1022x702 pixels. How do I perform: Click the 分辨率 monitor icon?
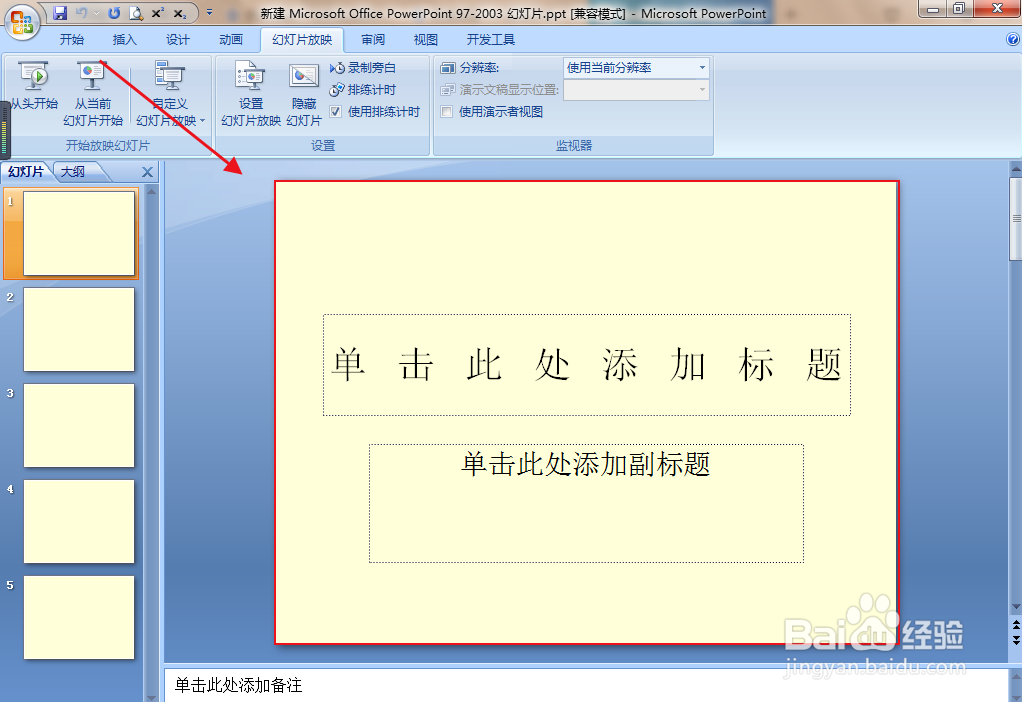pyautogui.click(x=448, y=68)
